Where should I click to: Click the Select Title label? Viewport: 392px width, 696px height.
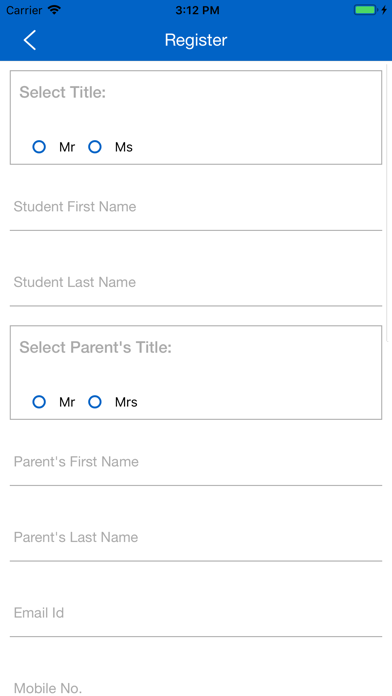pos(63,92)
